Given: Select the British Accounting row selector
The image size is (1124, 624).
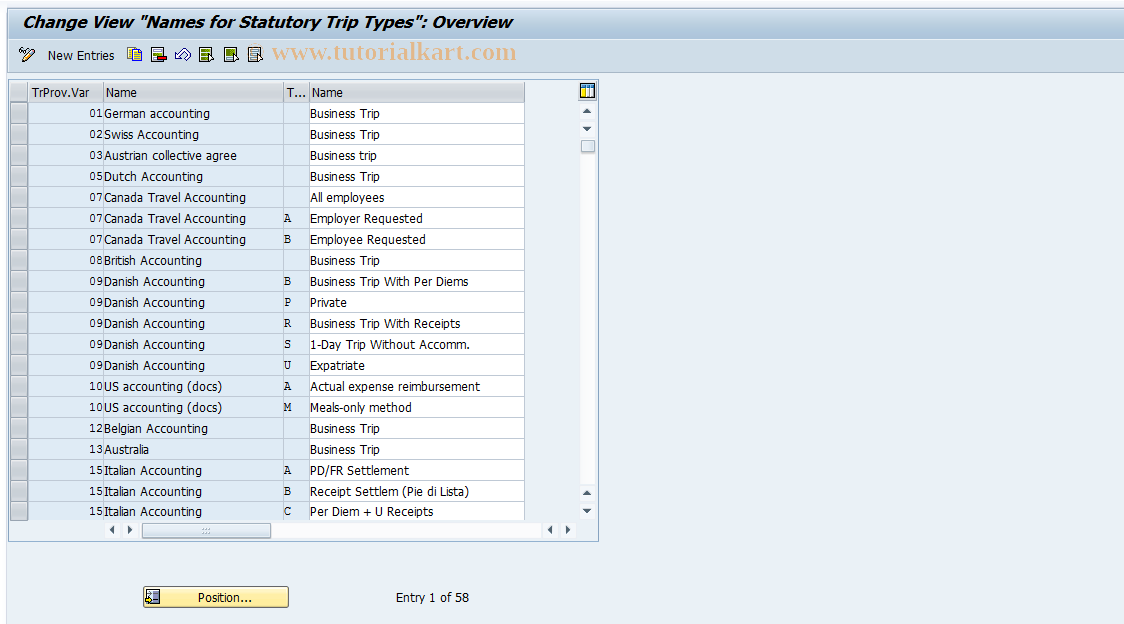Looking at the screenshot, I should (19, 260).
